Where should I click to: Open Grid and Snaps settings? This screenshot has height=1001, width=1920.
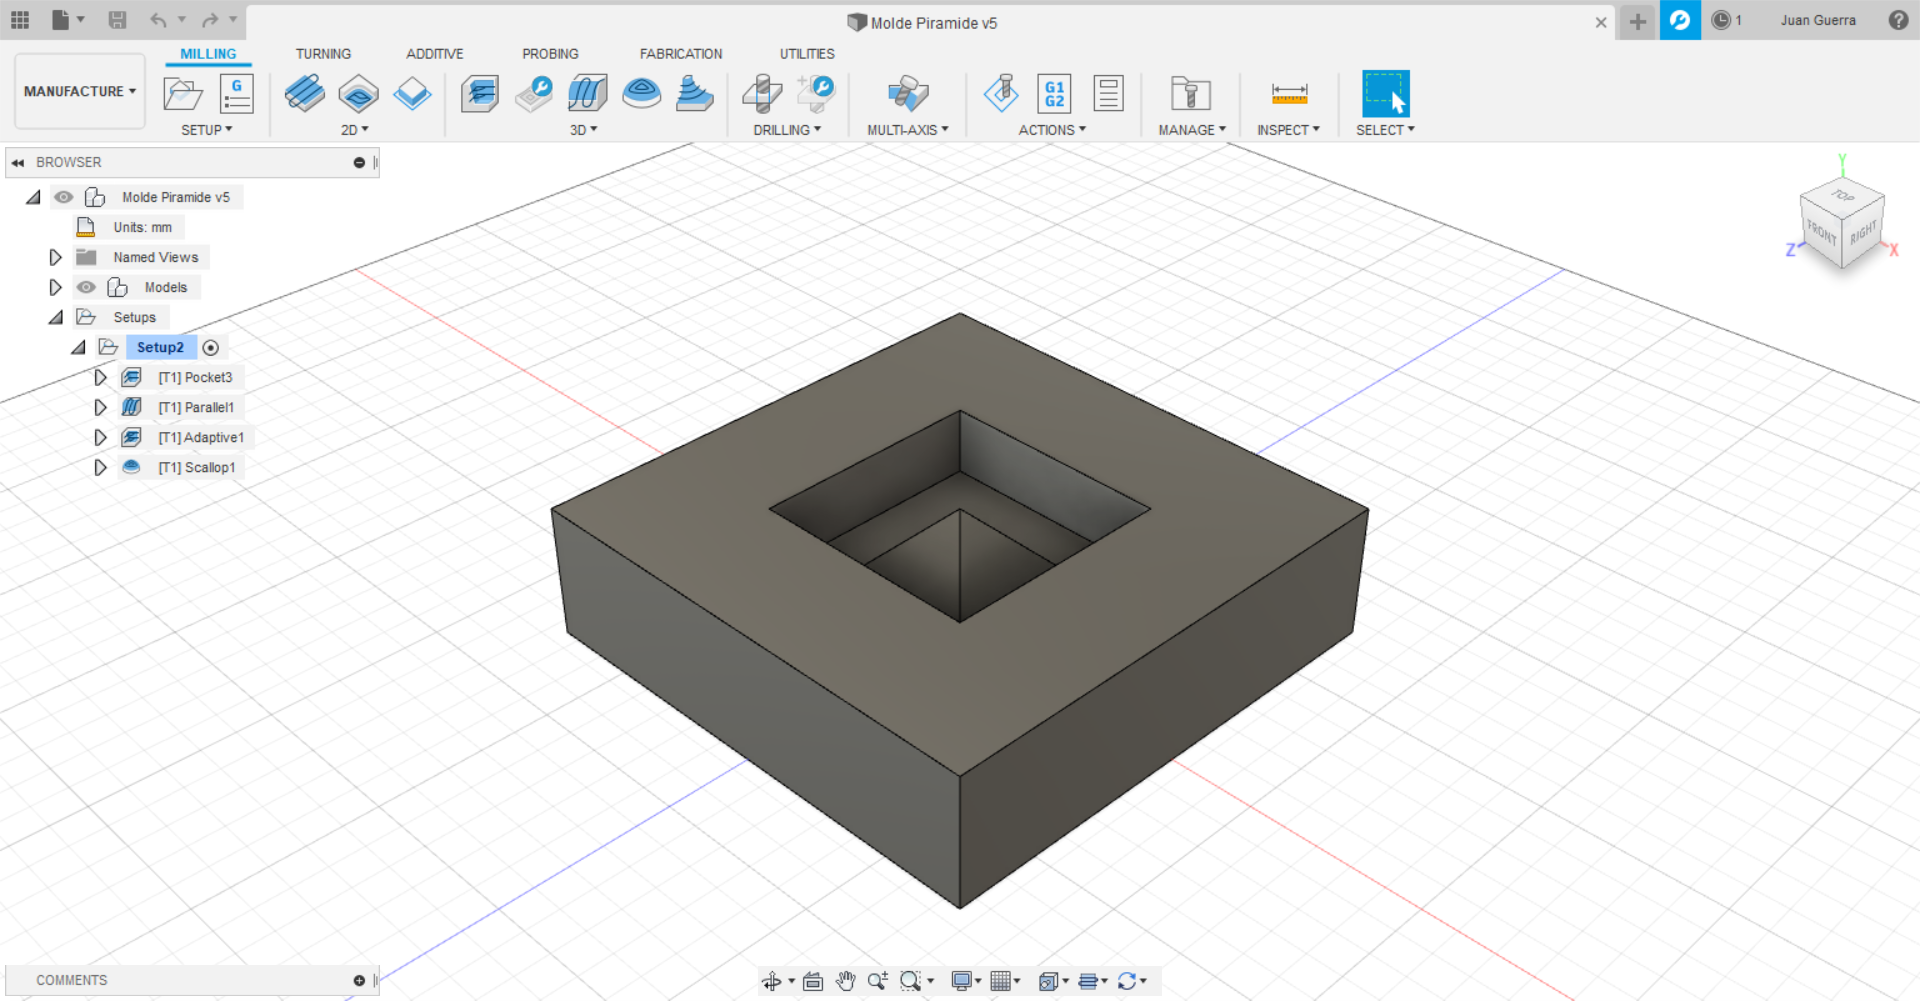pos(1005,981)
